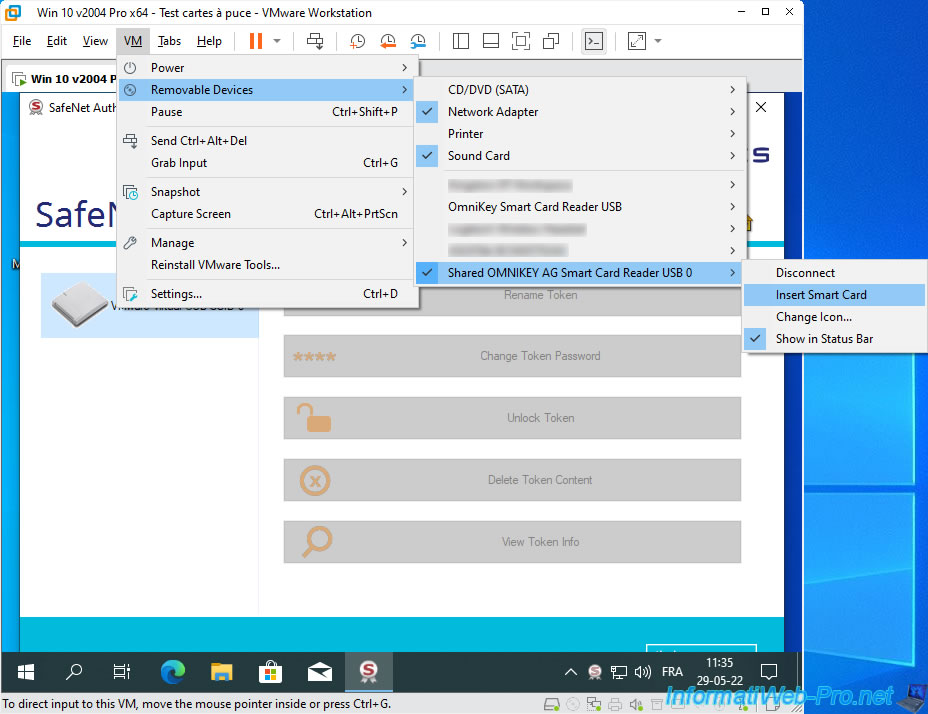Select Insert Smart Card
The height and width of the screenshot is (714, 928).
[x=834, y=295]
